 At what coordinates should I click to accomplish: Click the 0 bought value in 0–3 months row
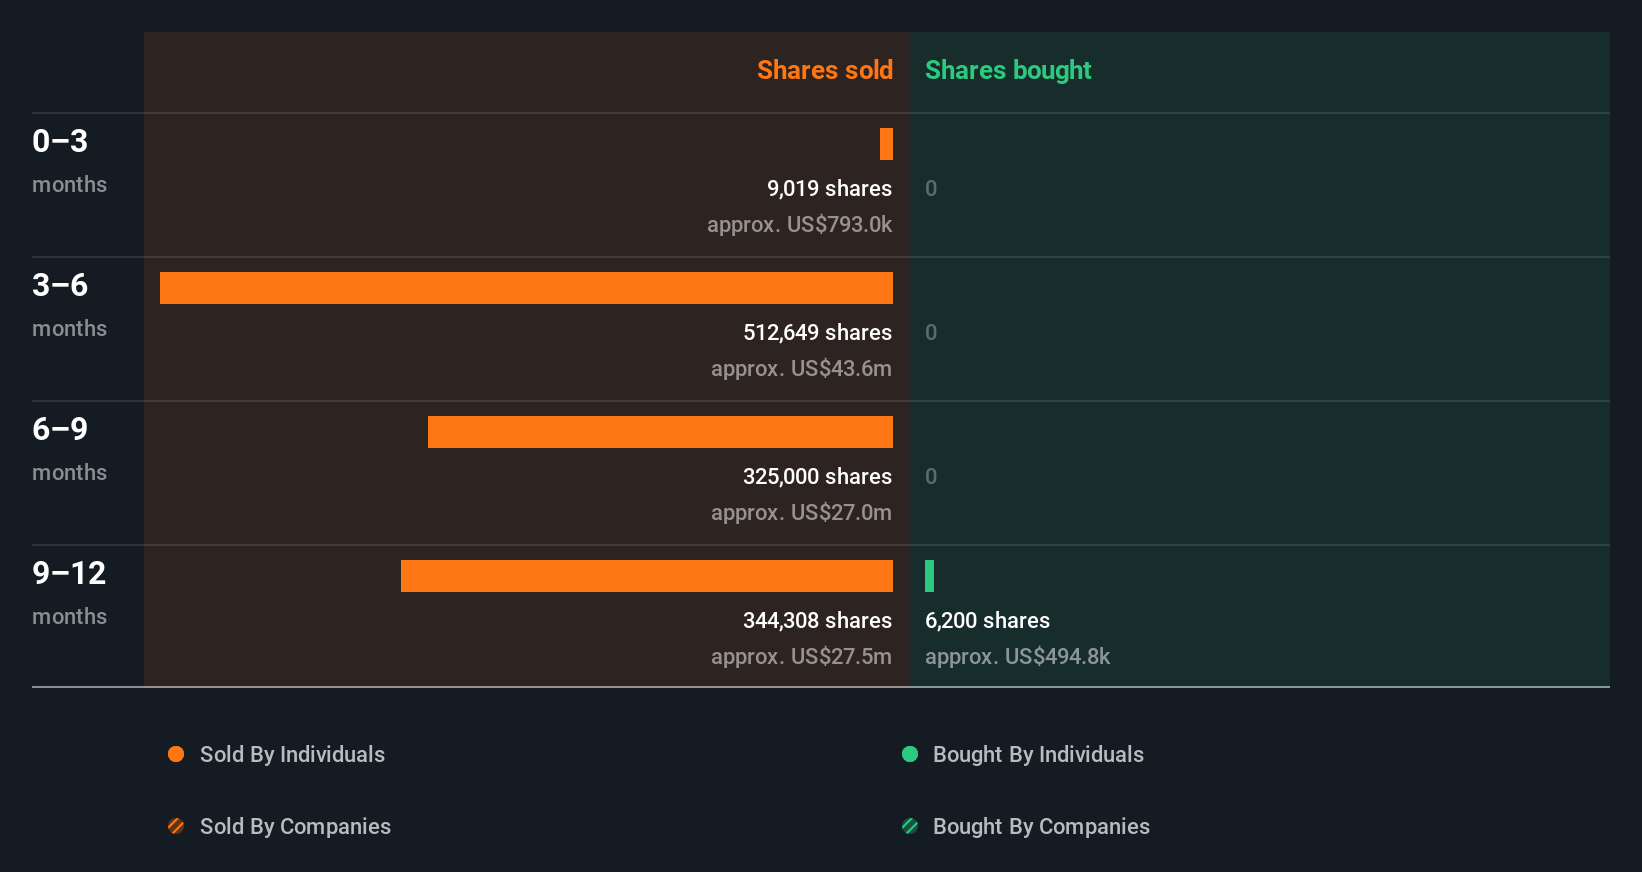pyautogui.click(x=931, y=188)
